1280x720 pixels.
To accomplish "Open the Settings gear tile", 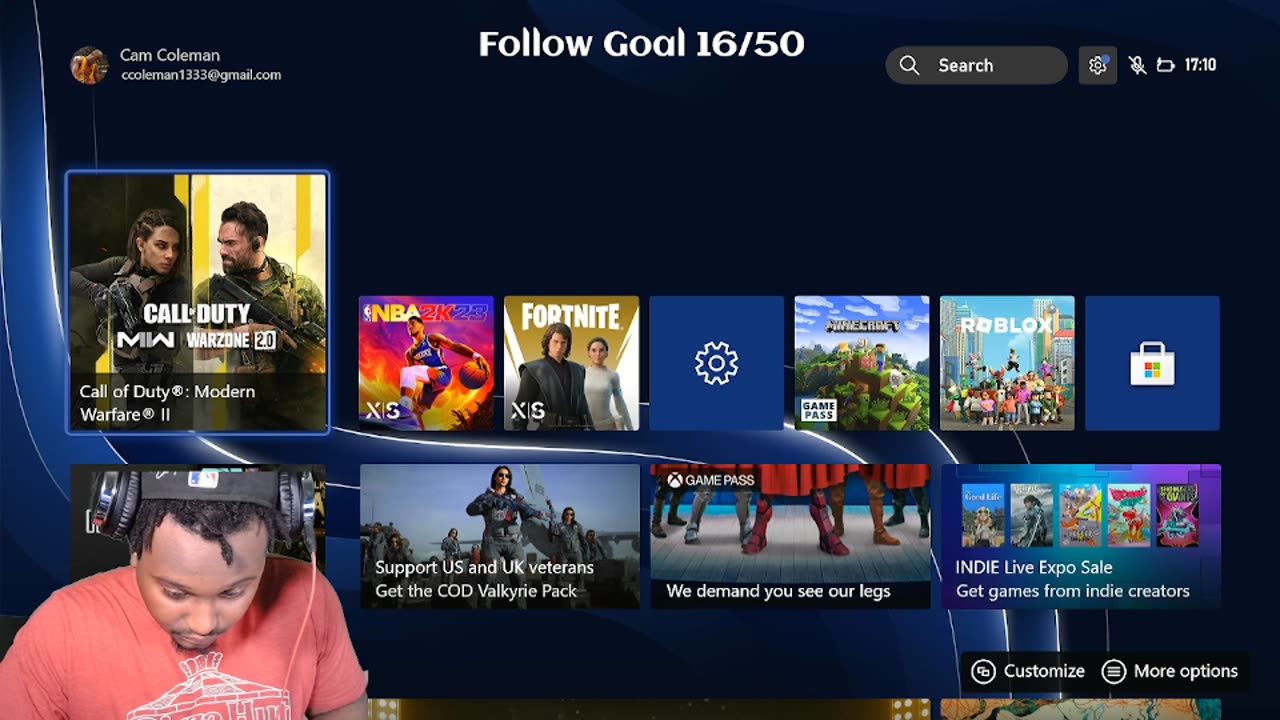I will [716, 363].
